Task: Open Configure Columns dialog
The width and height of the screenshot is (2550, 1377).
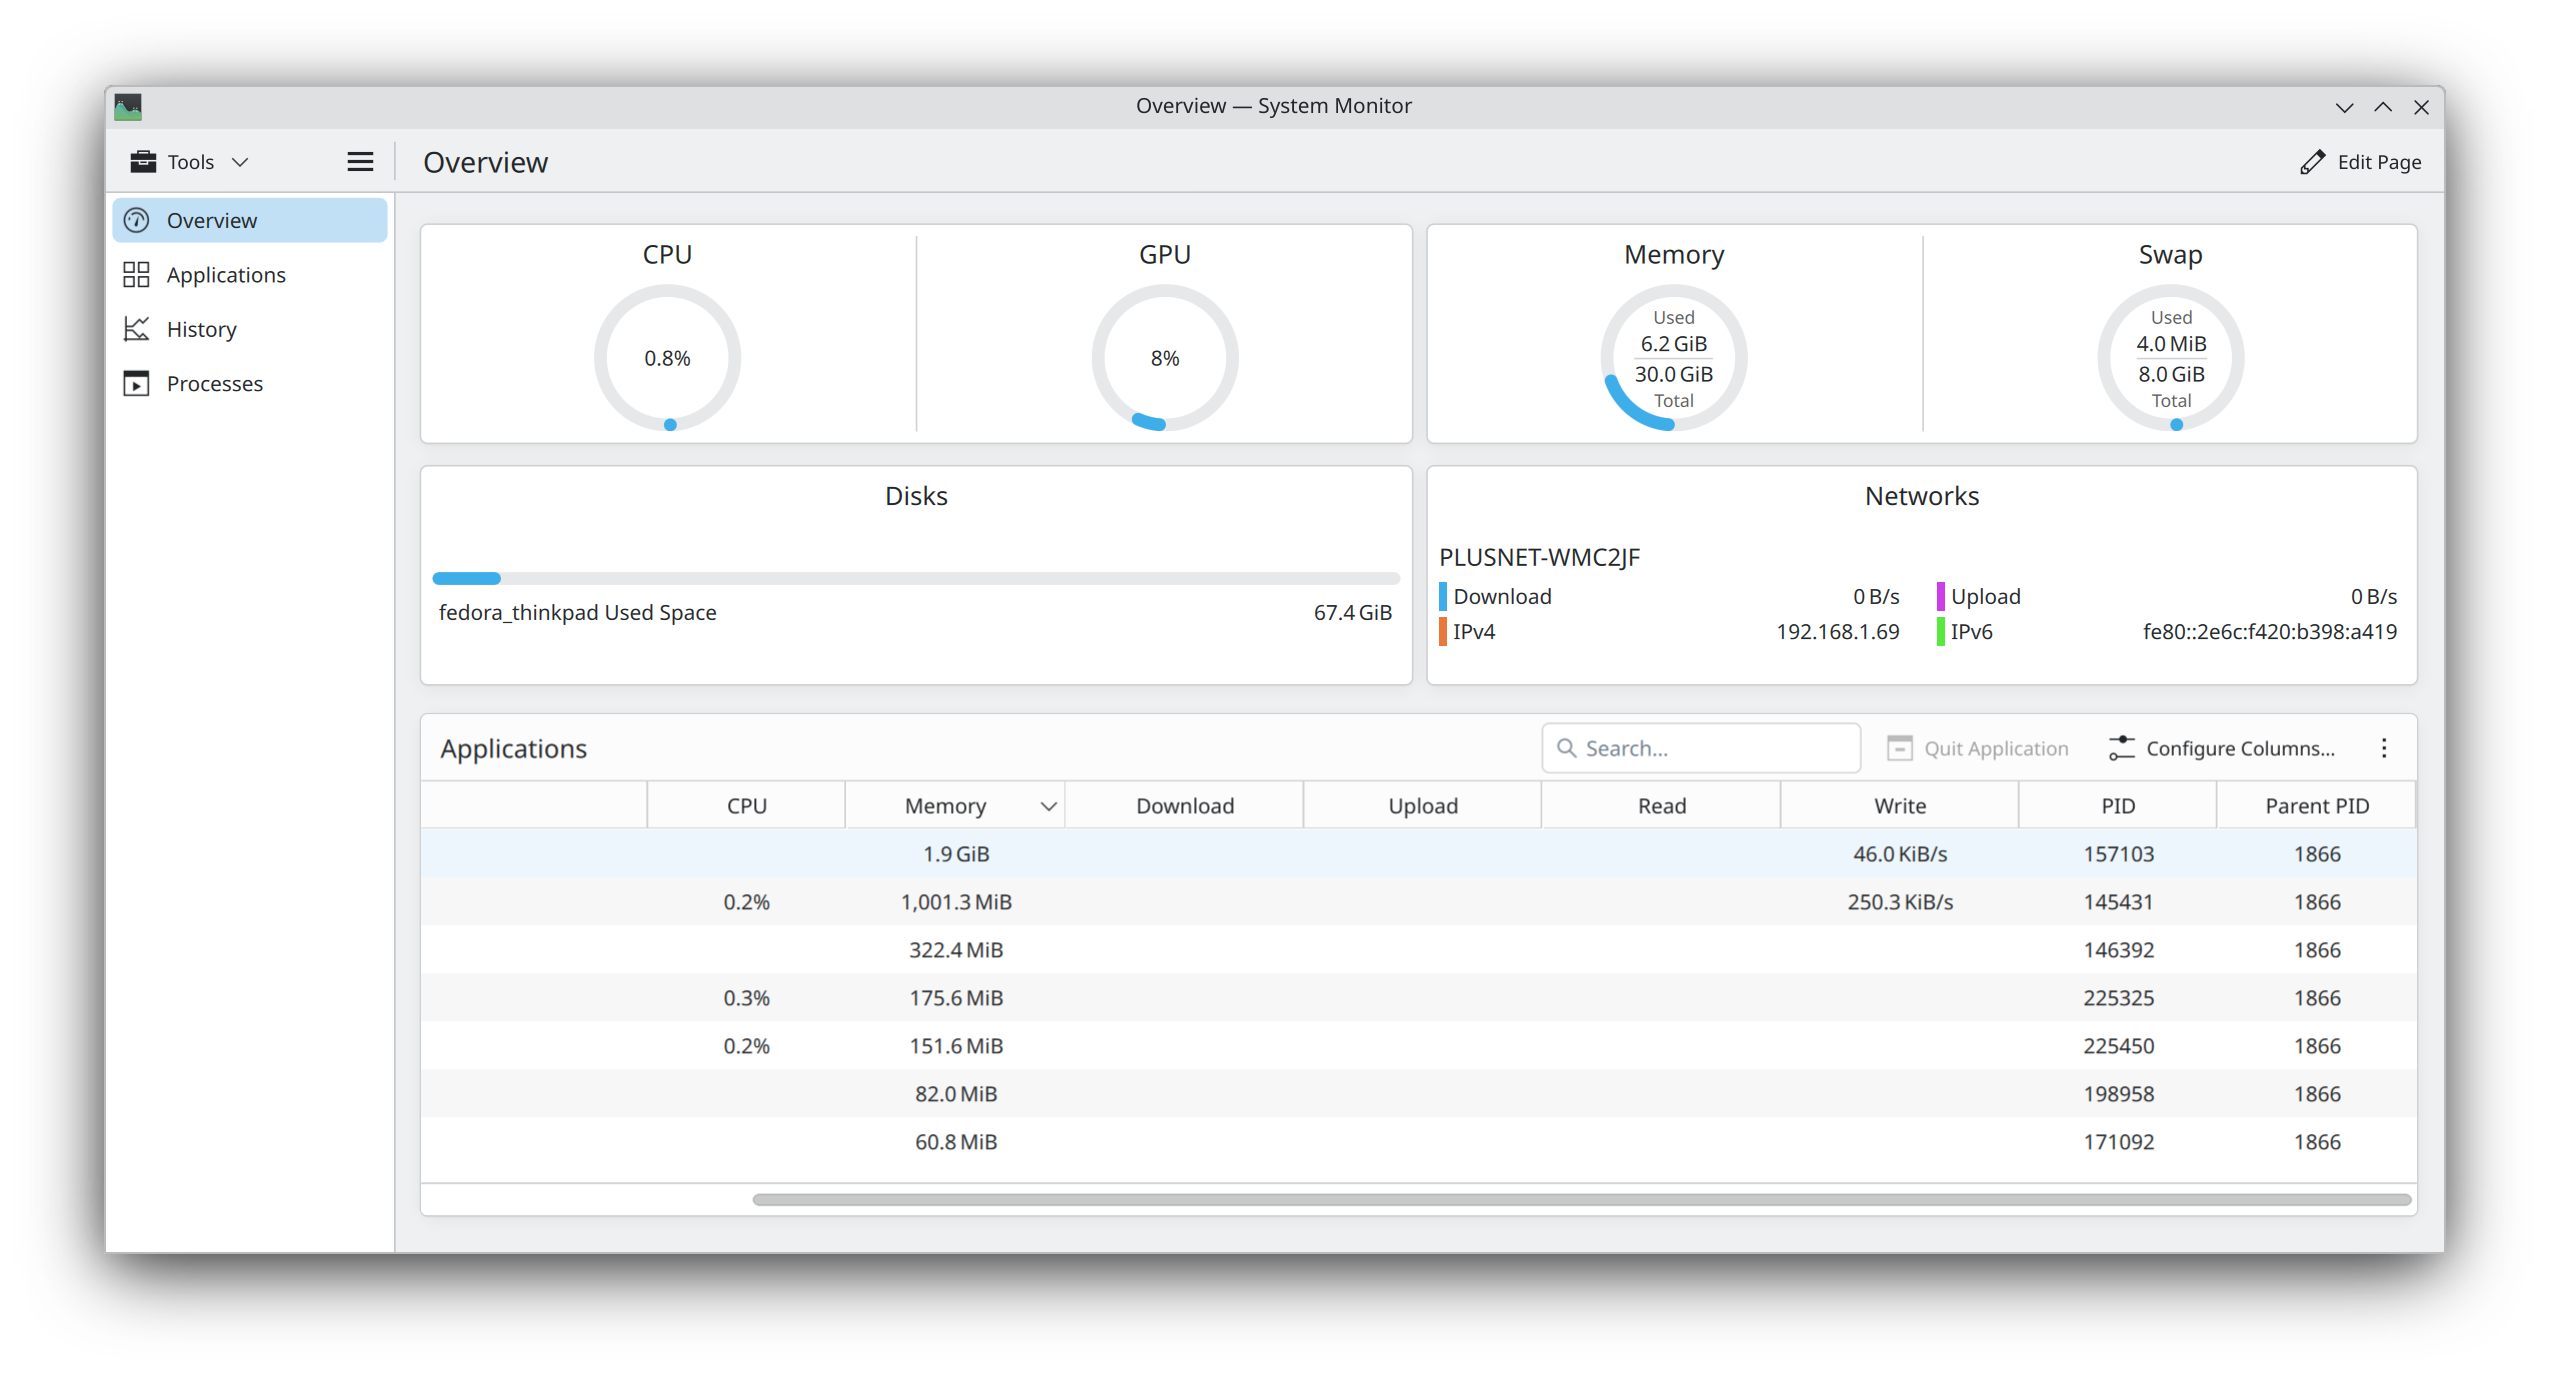Action: (2222, 749)
